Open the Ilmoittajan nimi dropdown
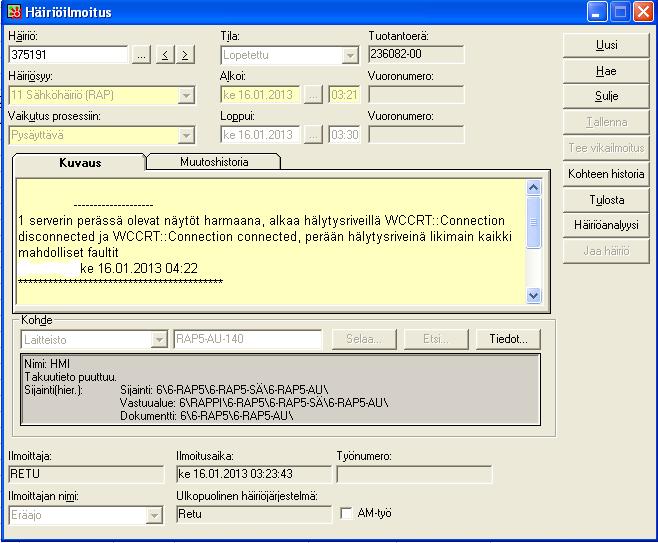The image size is (658, 543). [154, 515]
